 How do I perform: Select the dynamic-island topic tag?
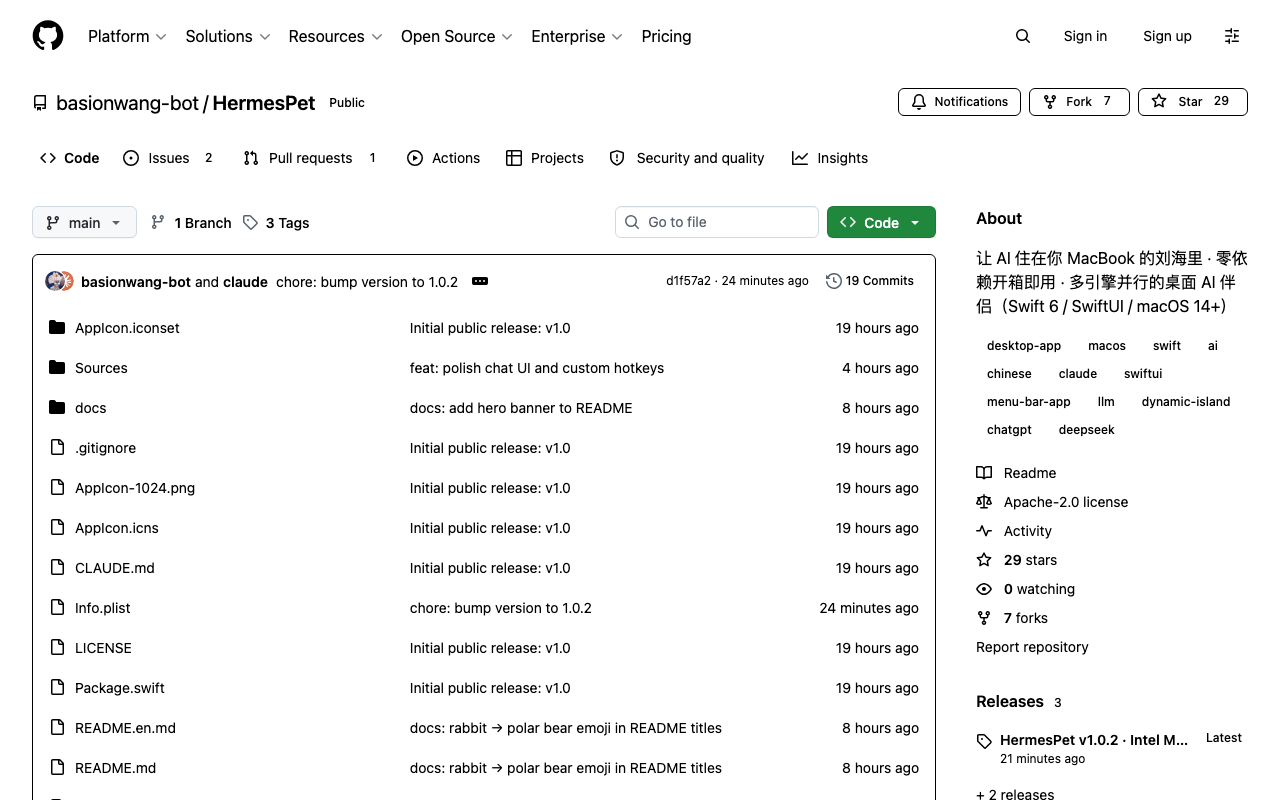point(1186,402)
